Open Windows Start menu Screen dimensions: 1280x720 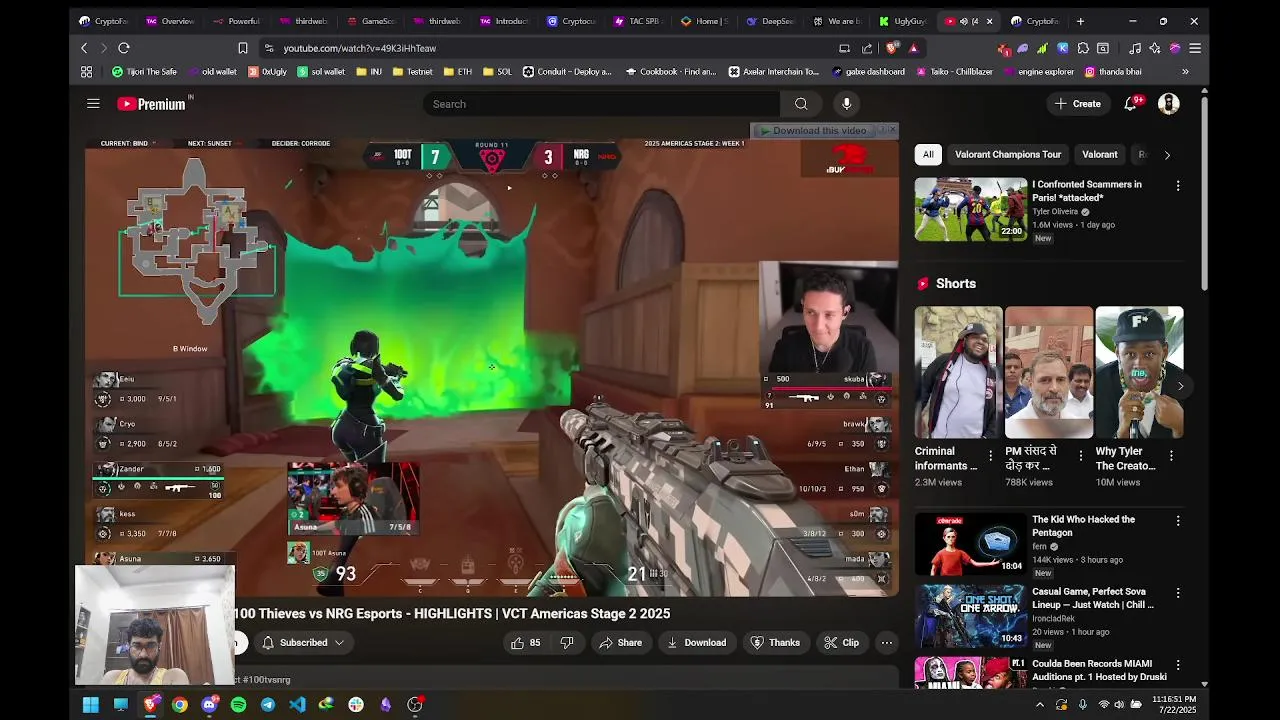click(x=90, y=705)
